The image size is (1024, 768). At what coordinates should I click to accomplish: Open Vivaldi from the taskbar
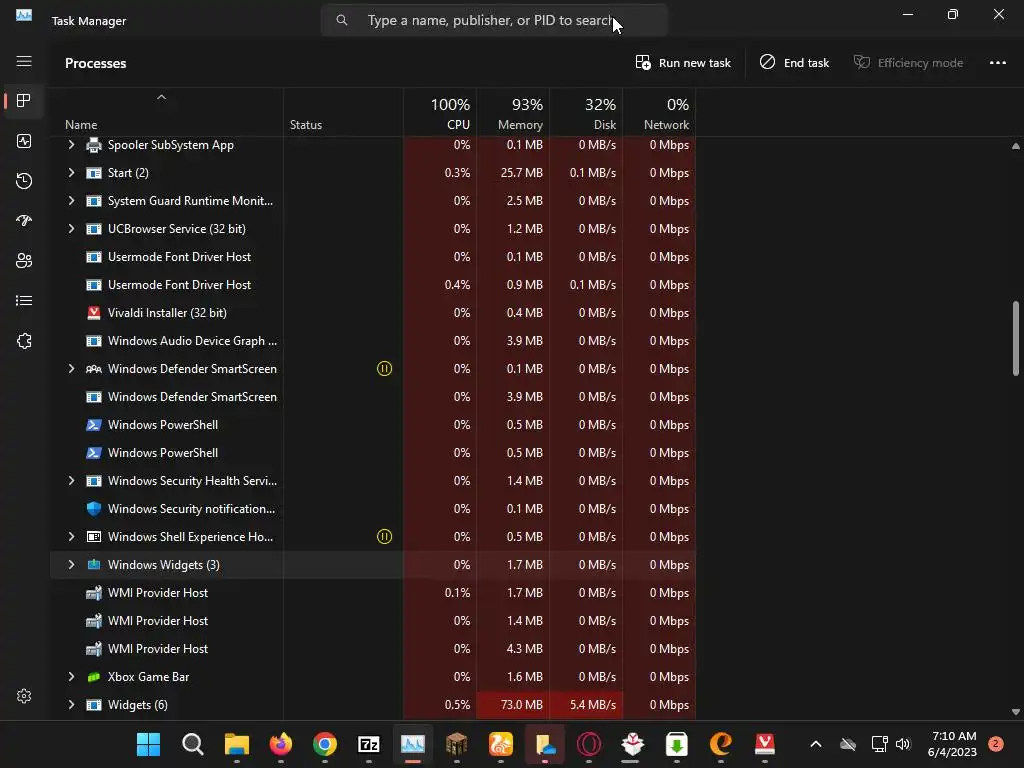pos(765,744)
